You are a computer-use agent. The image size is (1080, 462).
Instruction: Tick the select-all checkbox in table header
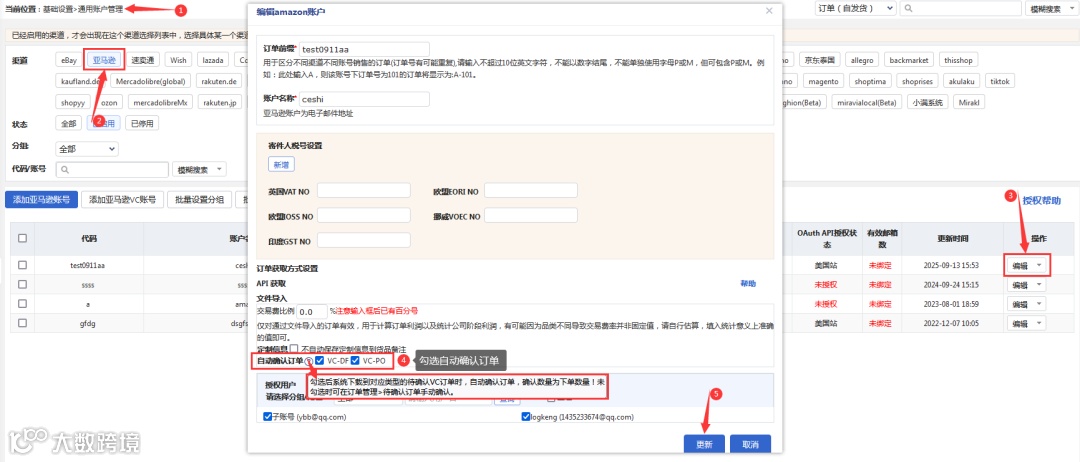pyautogui.click(x=23, y=238)
